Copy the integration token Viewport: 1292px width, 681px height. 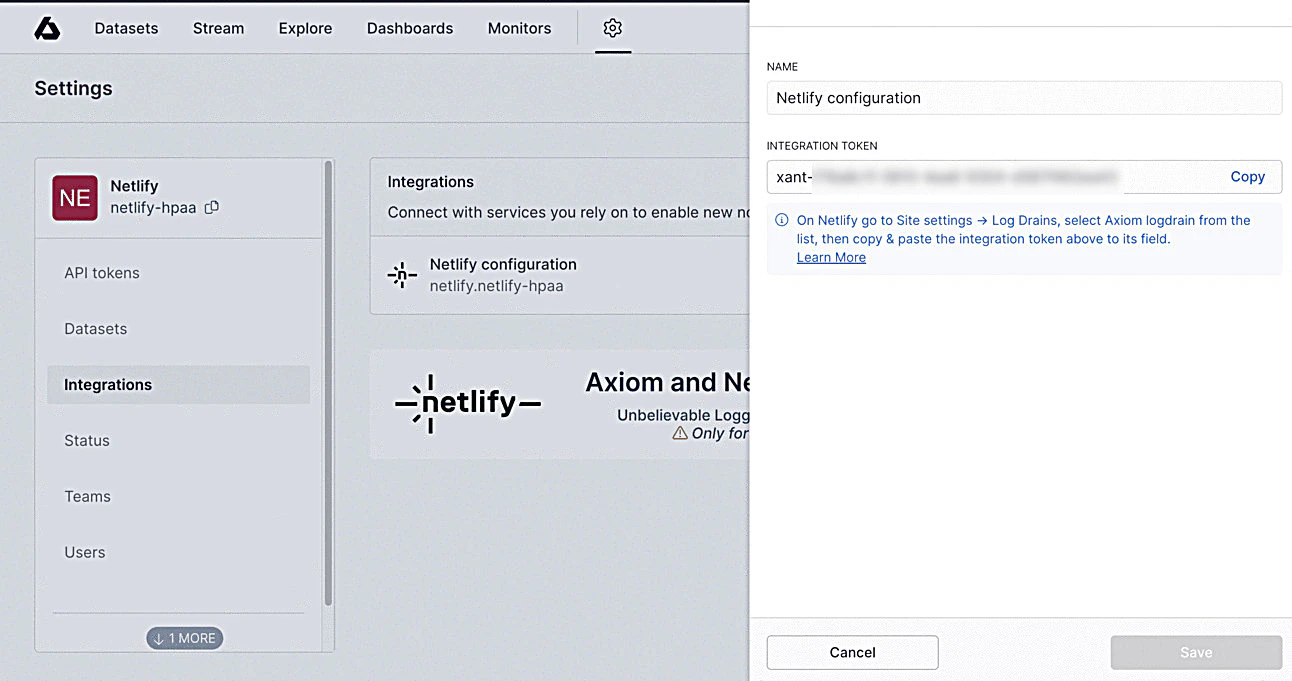coord(1247,177)
